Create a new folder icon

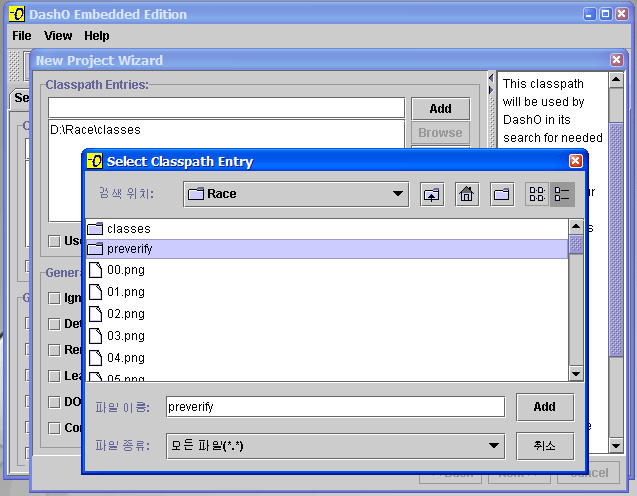pyautogui.click(x=502, y=195)
